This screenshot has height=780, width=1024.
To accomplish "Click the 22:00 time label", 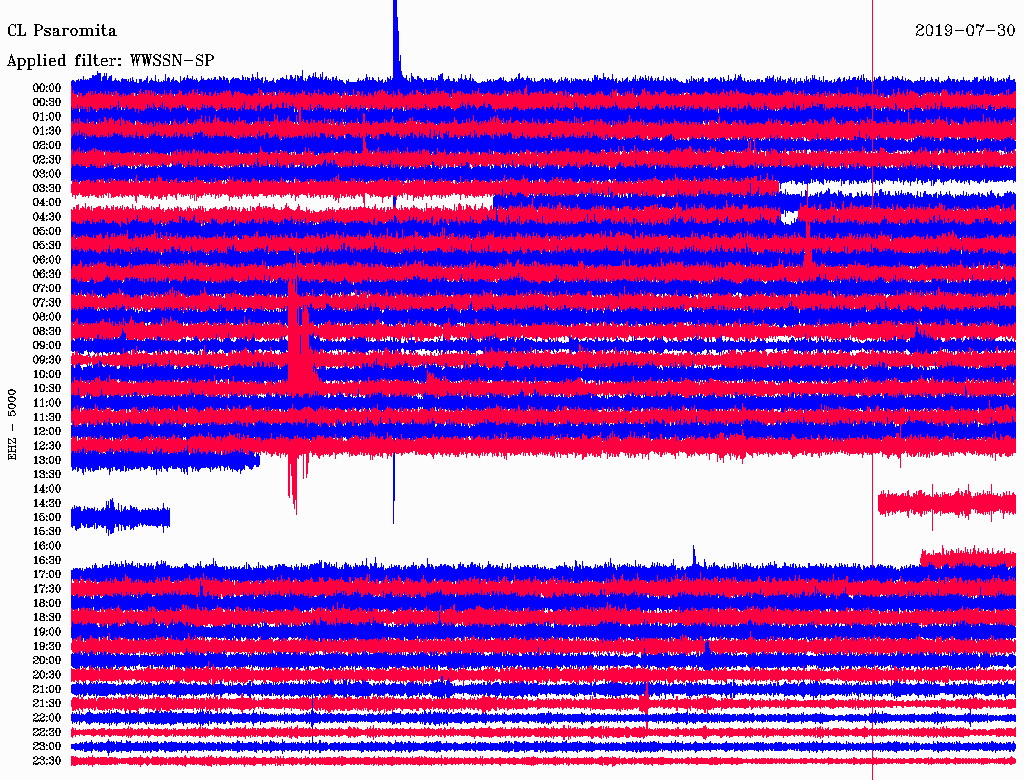I will point(47,717).
